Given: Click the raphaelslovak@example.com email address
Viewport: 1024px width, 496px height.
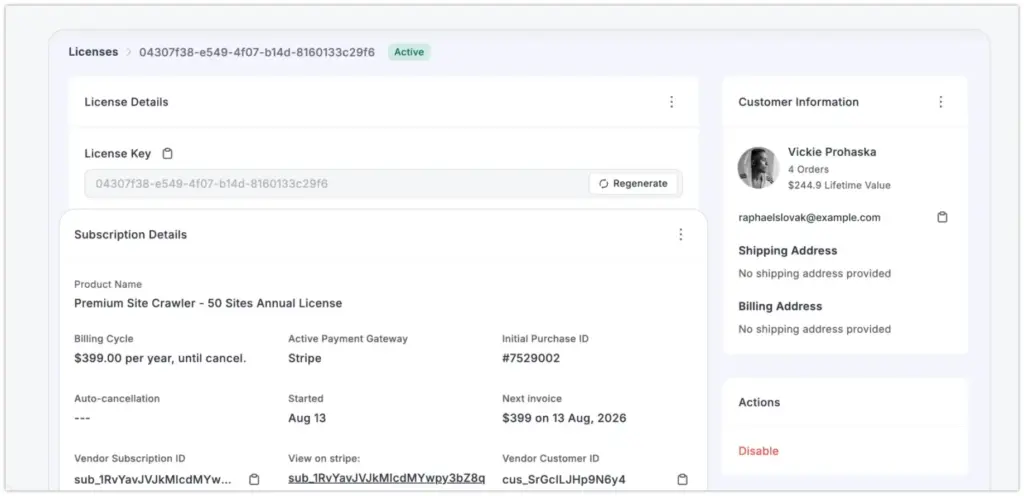Looking at the screenshot, I should (809, 217).
